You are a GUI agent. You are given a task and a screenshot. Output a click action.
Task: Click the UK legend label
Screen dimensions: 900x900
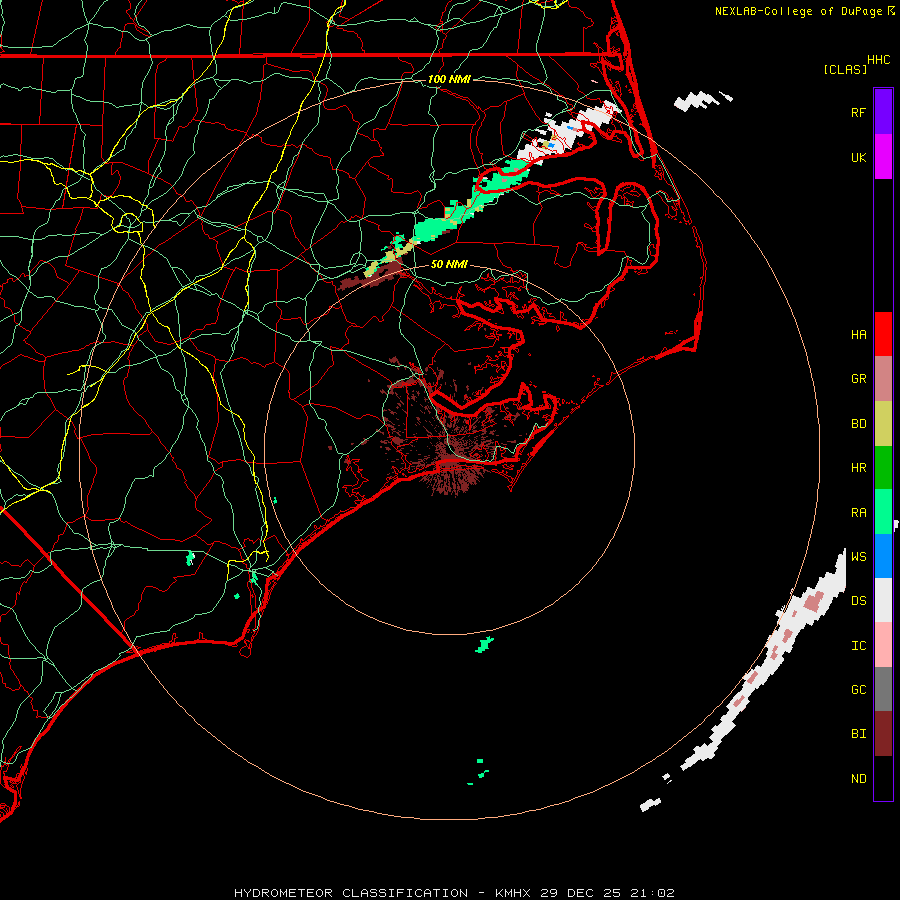pos(858,157)
